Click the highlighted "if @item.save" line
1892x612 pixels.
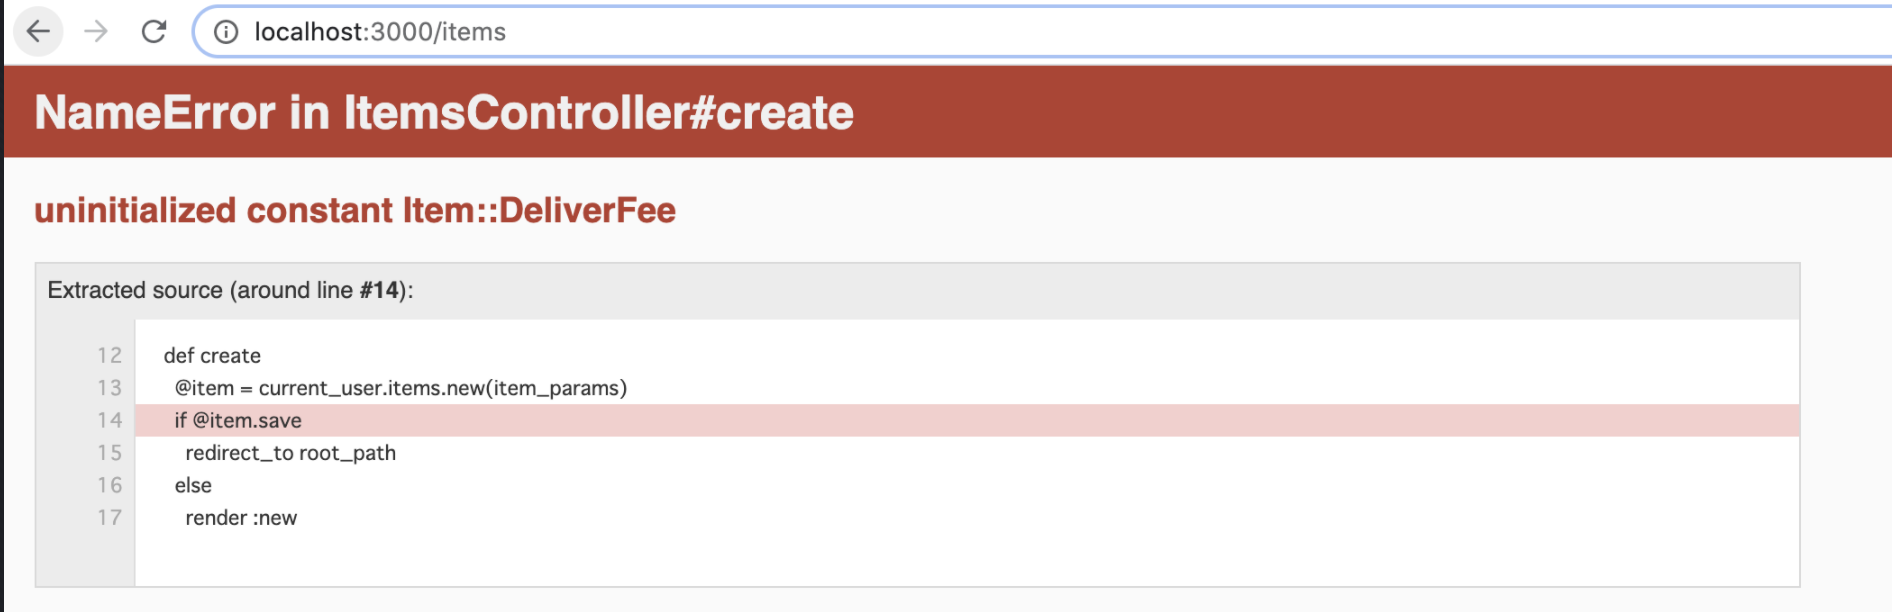click(238, 421)
